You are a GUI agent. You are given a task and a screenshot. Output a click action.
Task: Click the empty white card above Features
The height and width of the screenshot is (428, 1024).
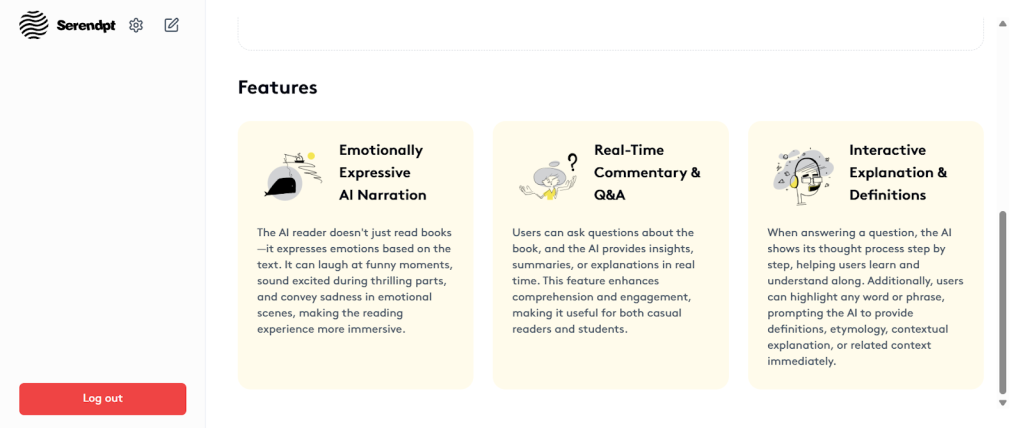pyautogui.click(x=610, y=32)
